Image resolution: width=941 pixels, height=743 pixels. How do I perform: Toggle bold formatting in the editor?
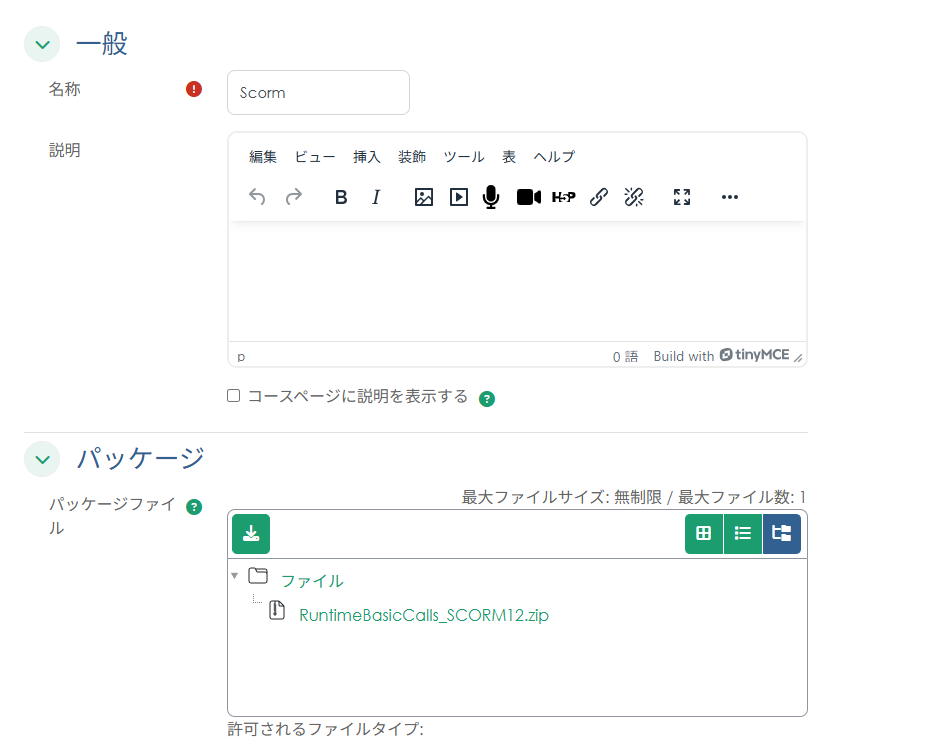(x=341, y=197)
